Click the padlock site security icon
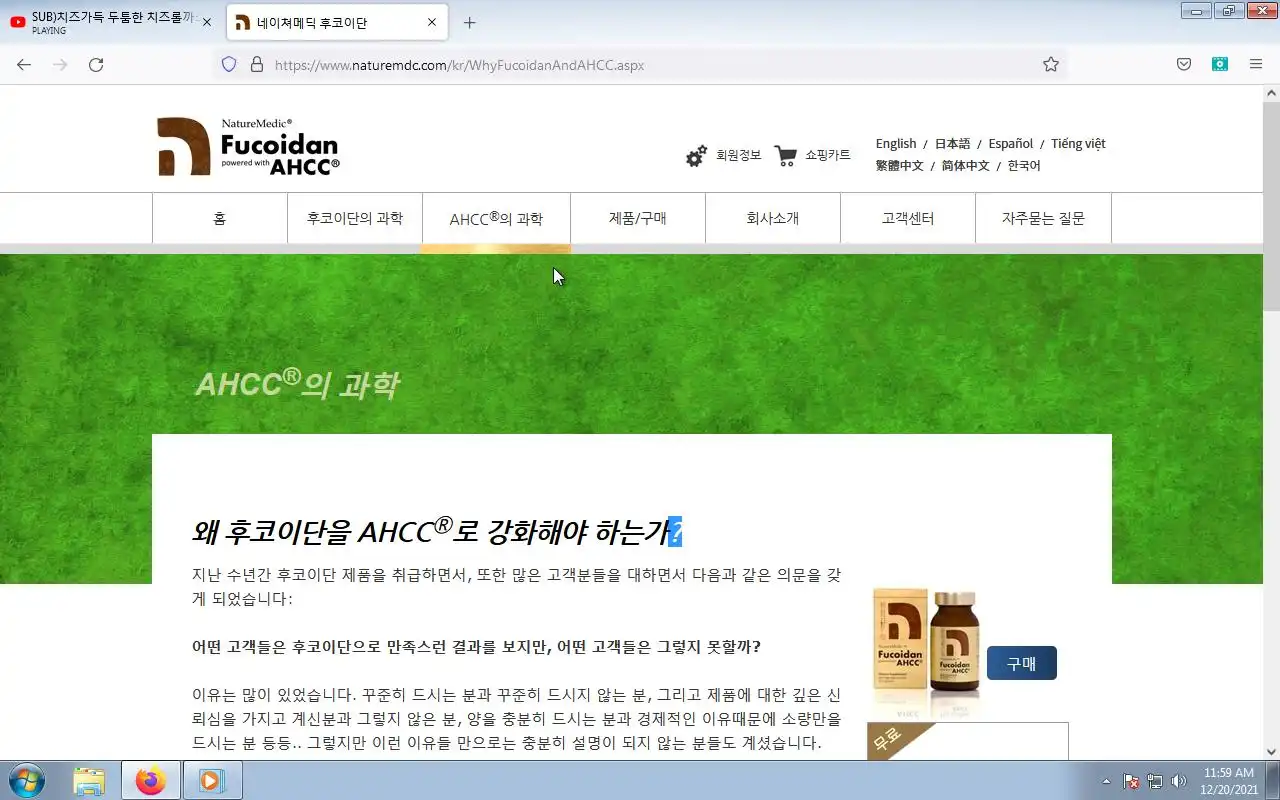The image size is (1280, 800). (256, 64)
